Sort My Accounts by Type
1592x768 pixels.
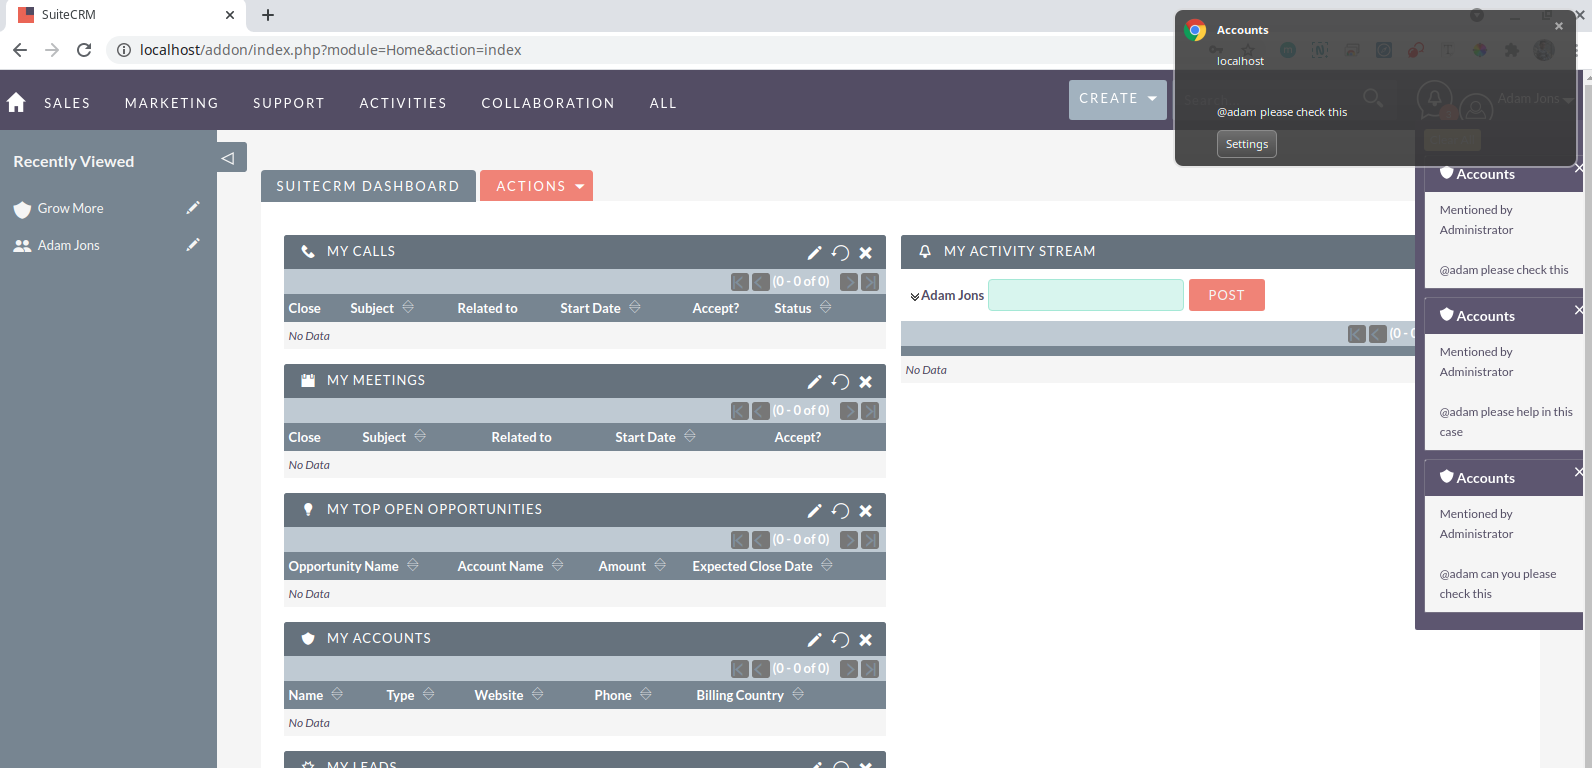point(429,694)
